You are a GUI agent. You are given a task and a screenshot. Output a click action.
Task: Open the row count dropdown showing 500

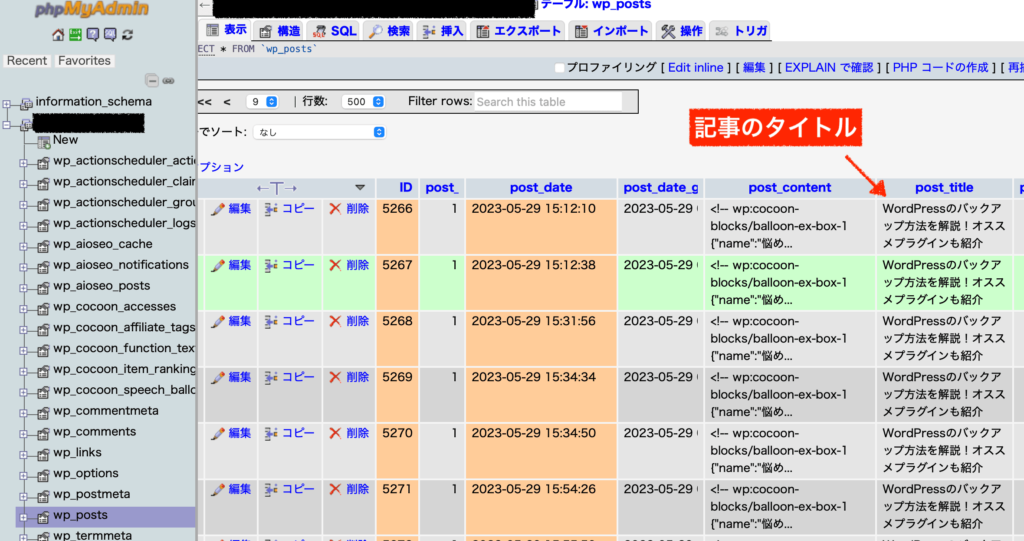pyautogui.click(x=364, y=102)
